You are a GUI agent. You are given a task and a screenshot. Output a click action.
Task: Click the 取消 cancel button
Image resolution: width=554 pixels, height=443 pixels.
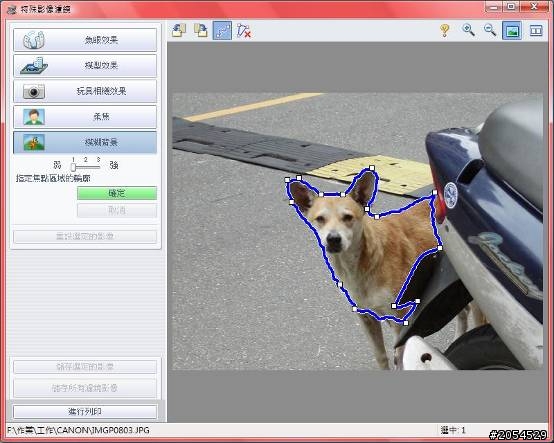(117, 211)
